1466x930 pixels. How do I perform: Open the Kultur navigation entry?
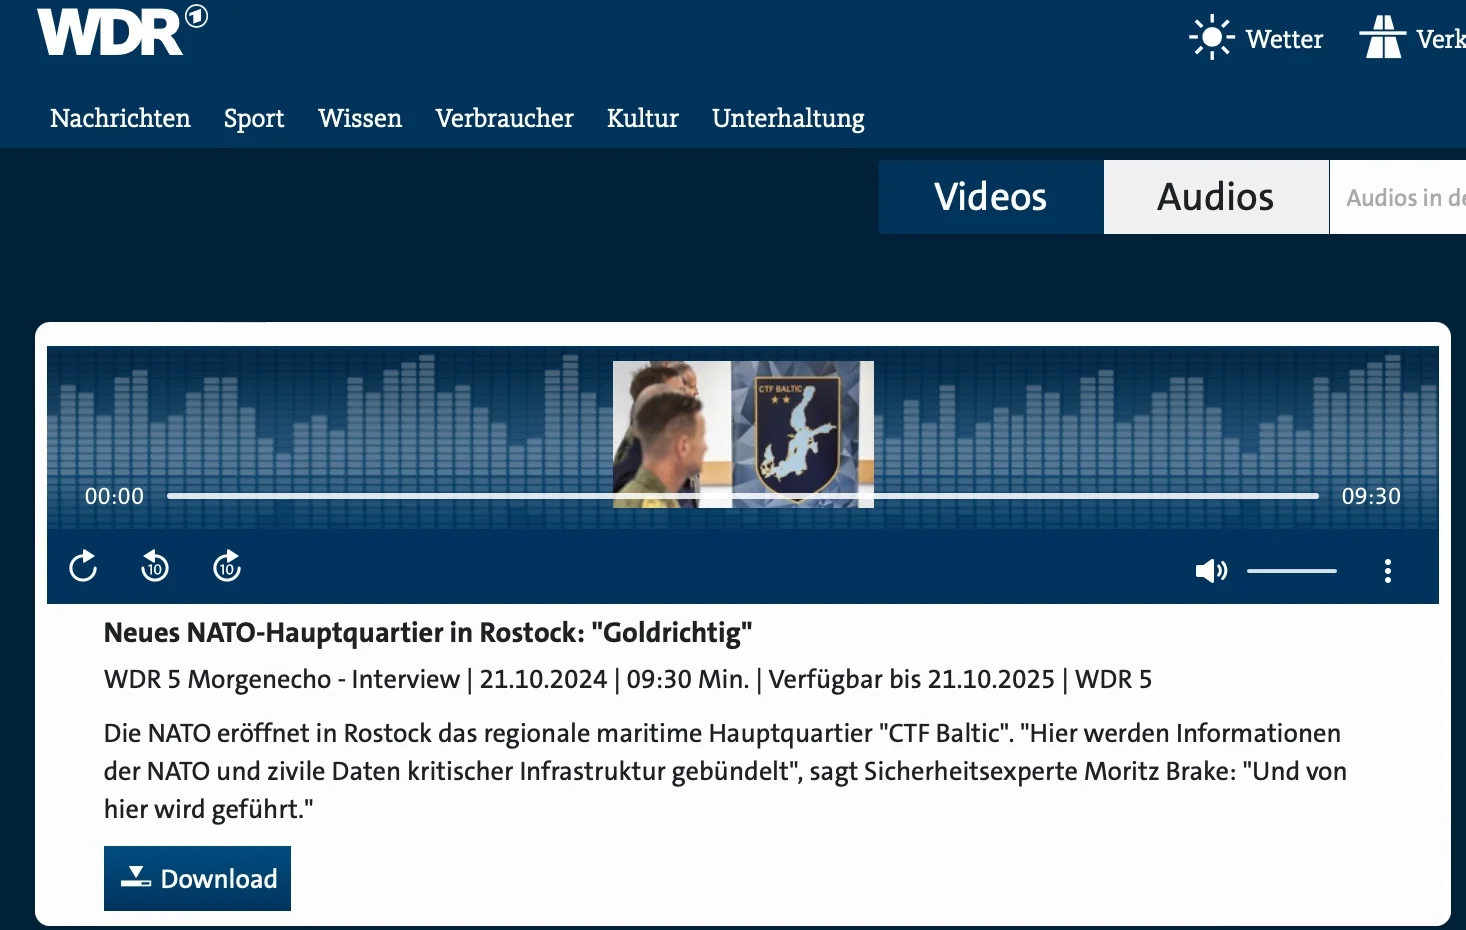point(642,118)
